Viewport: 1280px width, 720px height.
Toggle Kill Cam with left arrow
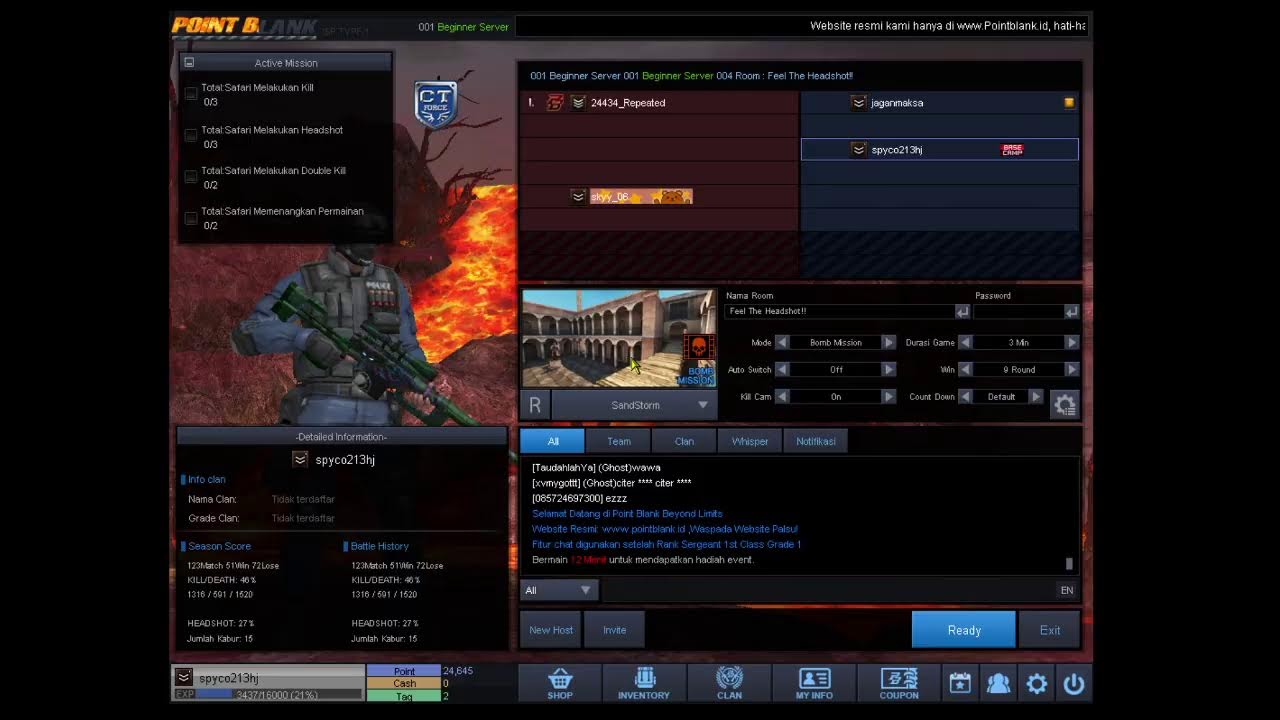(x=783, y=396)
